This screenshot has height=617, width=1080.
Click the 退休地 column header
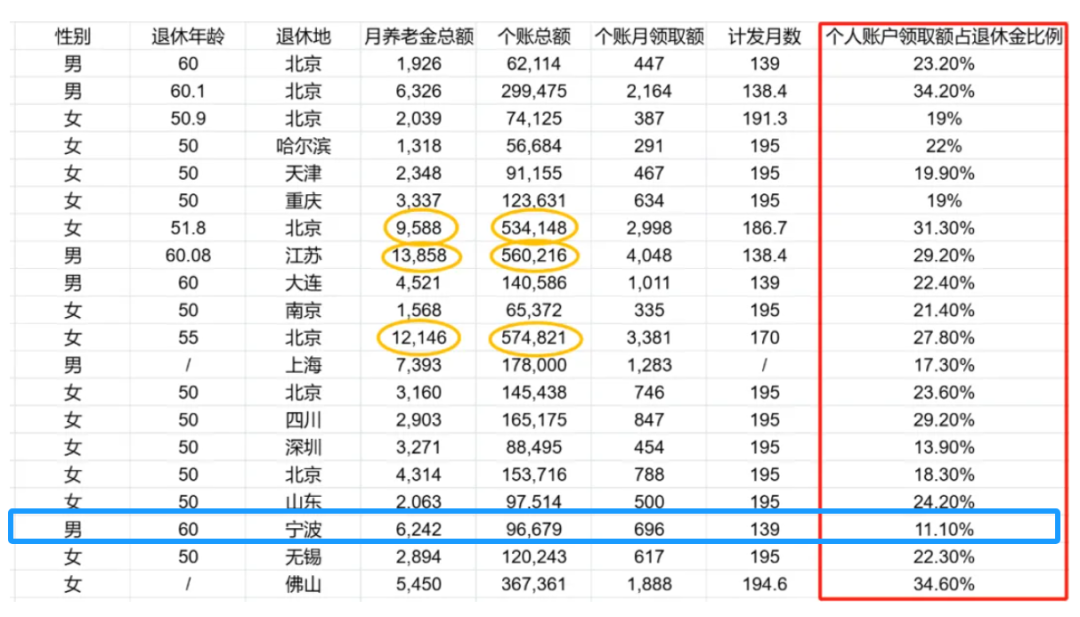304,38
